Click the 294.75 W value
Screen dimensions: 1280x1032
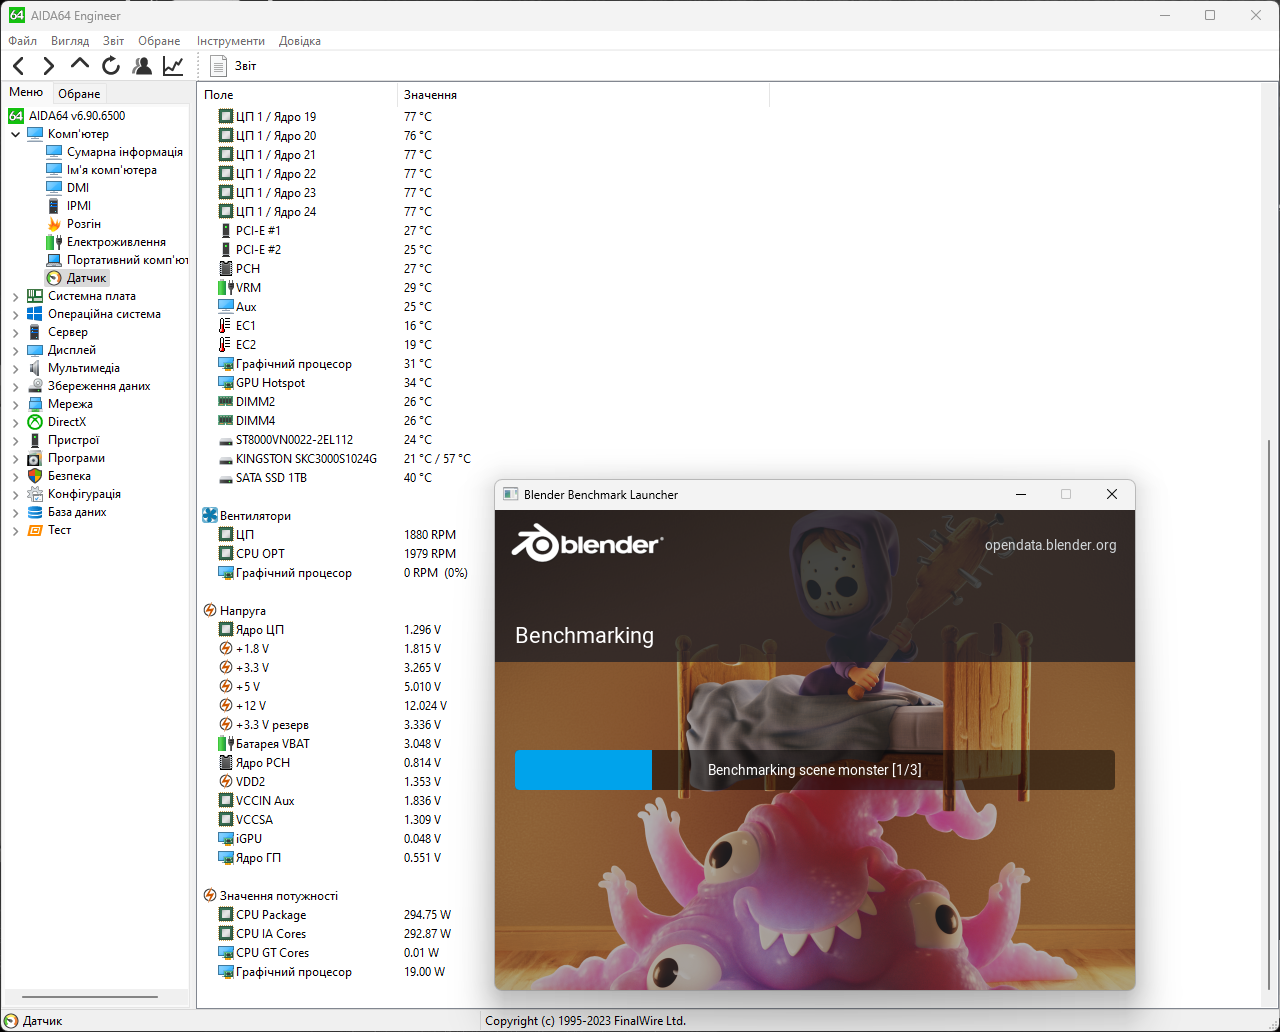[427, 915]
